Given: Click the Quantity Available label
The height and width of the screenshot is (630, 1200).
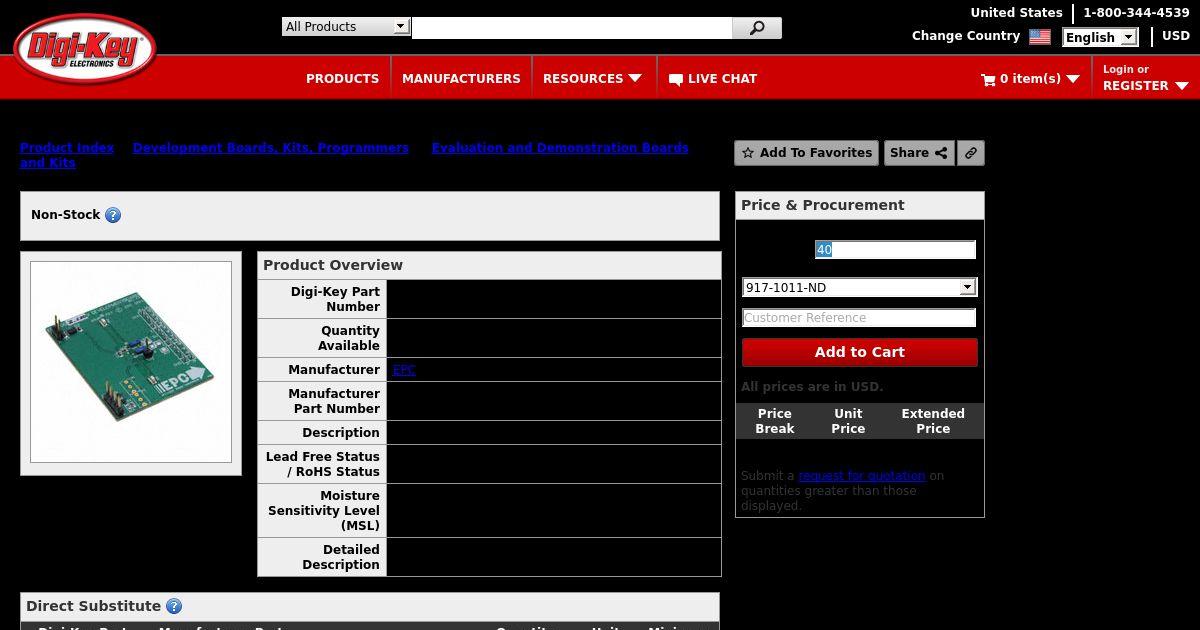Looking at the screenshot, I should pyautogui.click(x=322, y=338).
